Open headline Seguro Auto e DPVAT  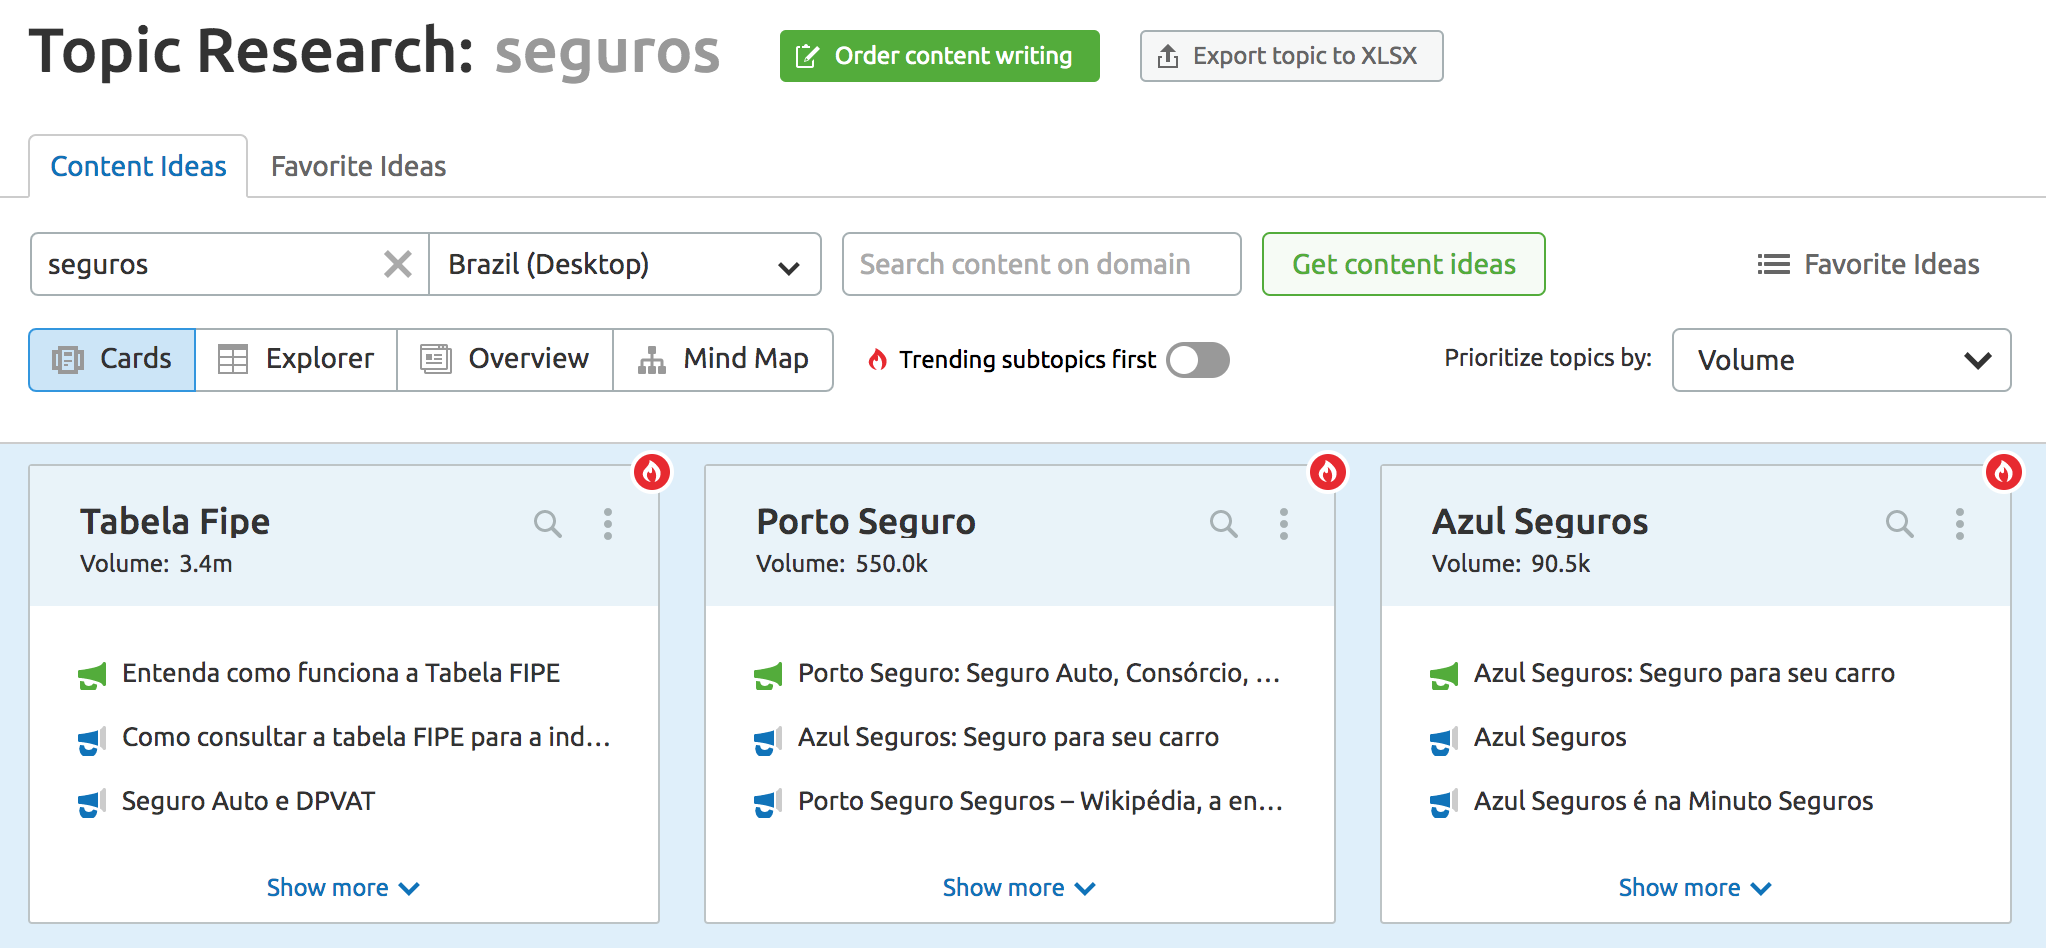248,801
